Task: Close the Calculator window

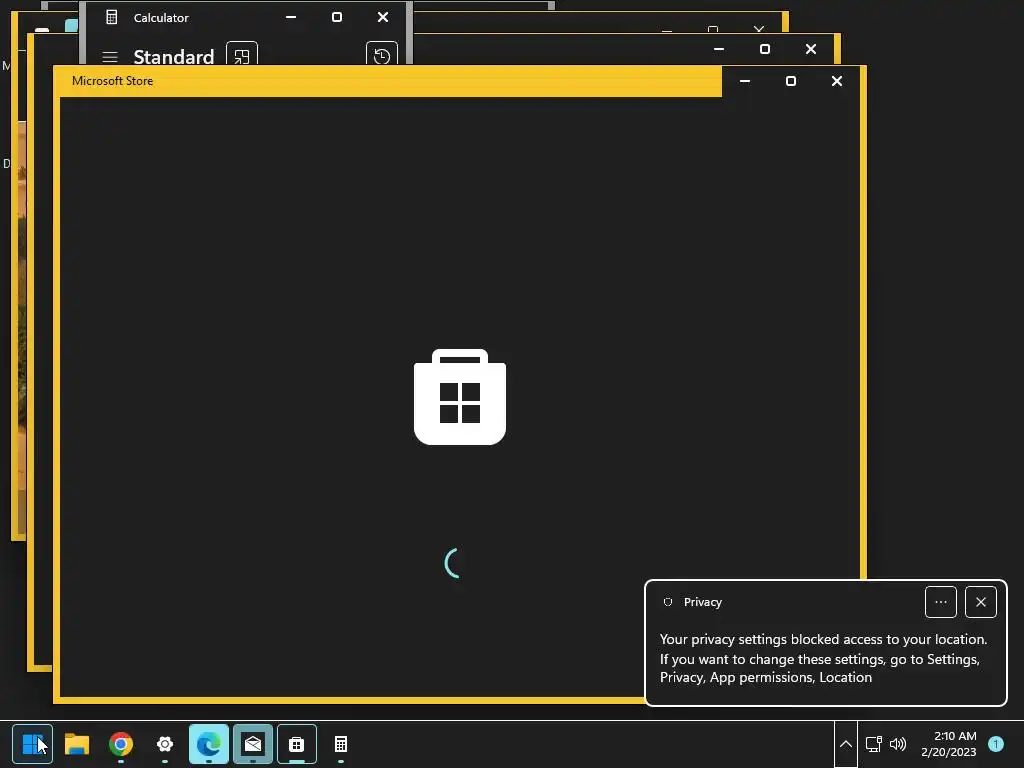Action: [383, 17]
